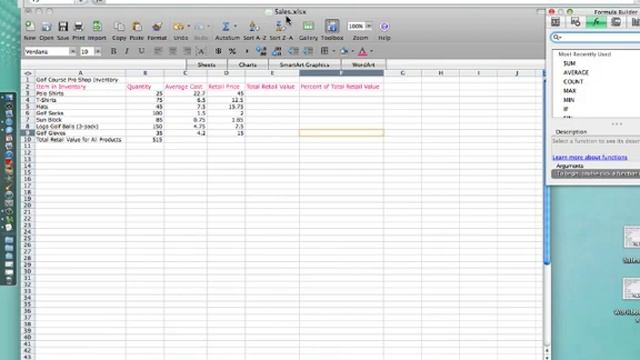Open the Font Color dropdown arrow
Viewport: 640px width, 360px height.
(371, 51)
